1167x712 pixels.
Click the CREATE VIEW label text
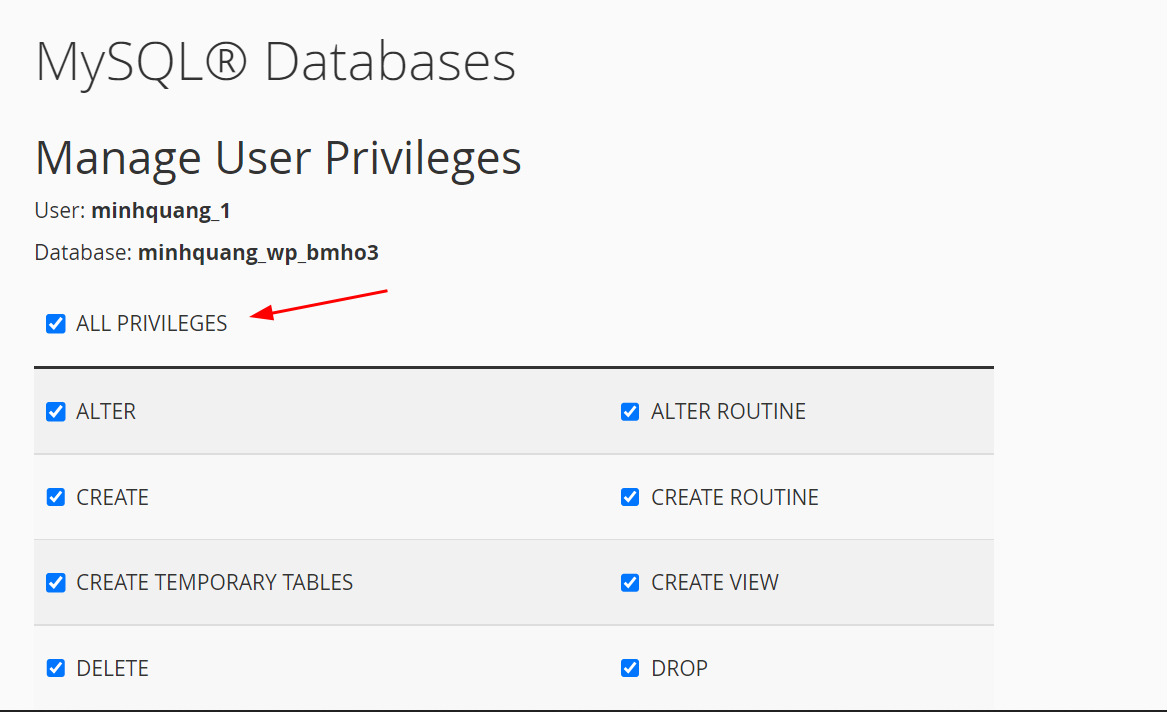pos(715,582)
